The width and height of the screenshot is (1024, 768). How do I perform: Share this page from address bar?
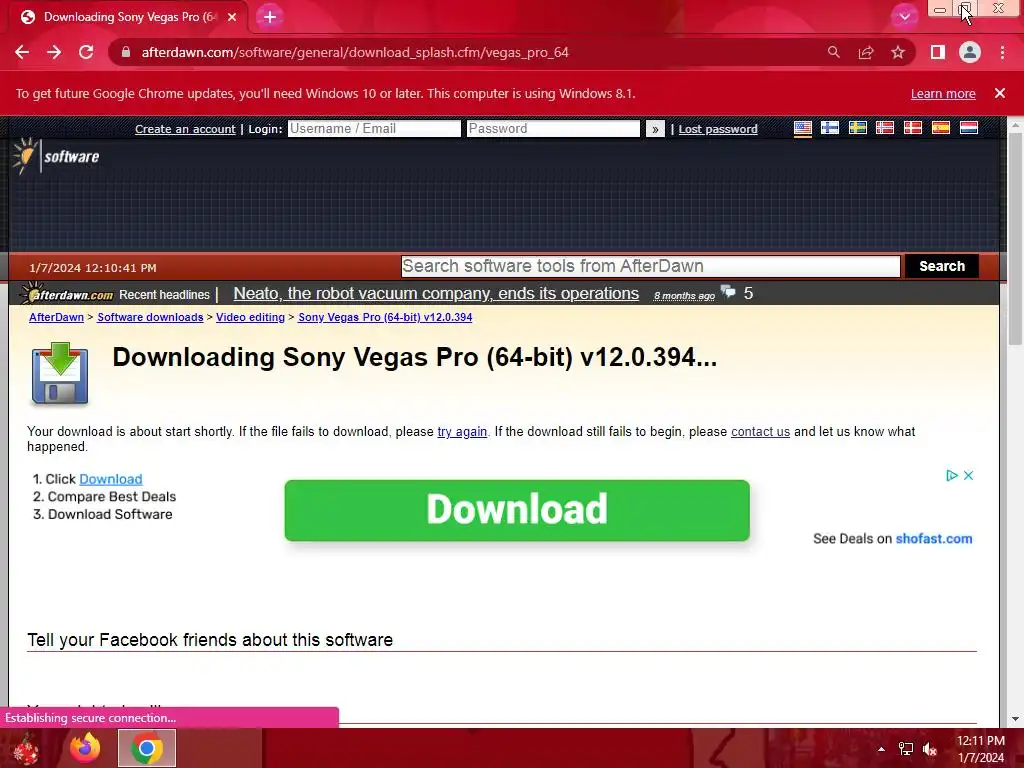point(866,52)
